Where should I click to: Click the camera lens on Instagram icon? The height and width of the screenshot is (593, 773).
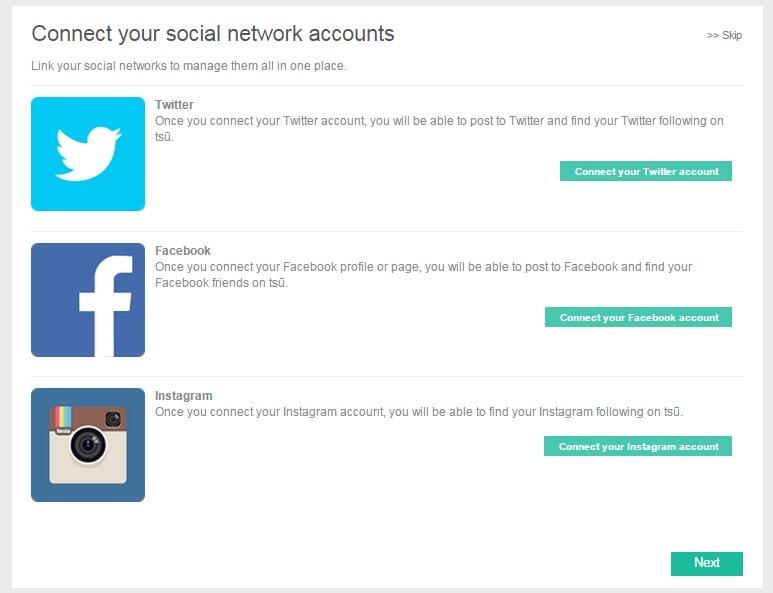pos(88,445)
